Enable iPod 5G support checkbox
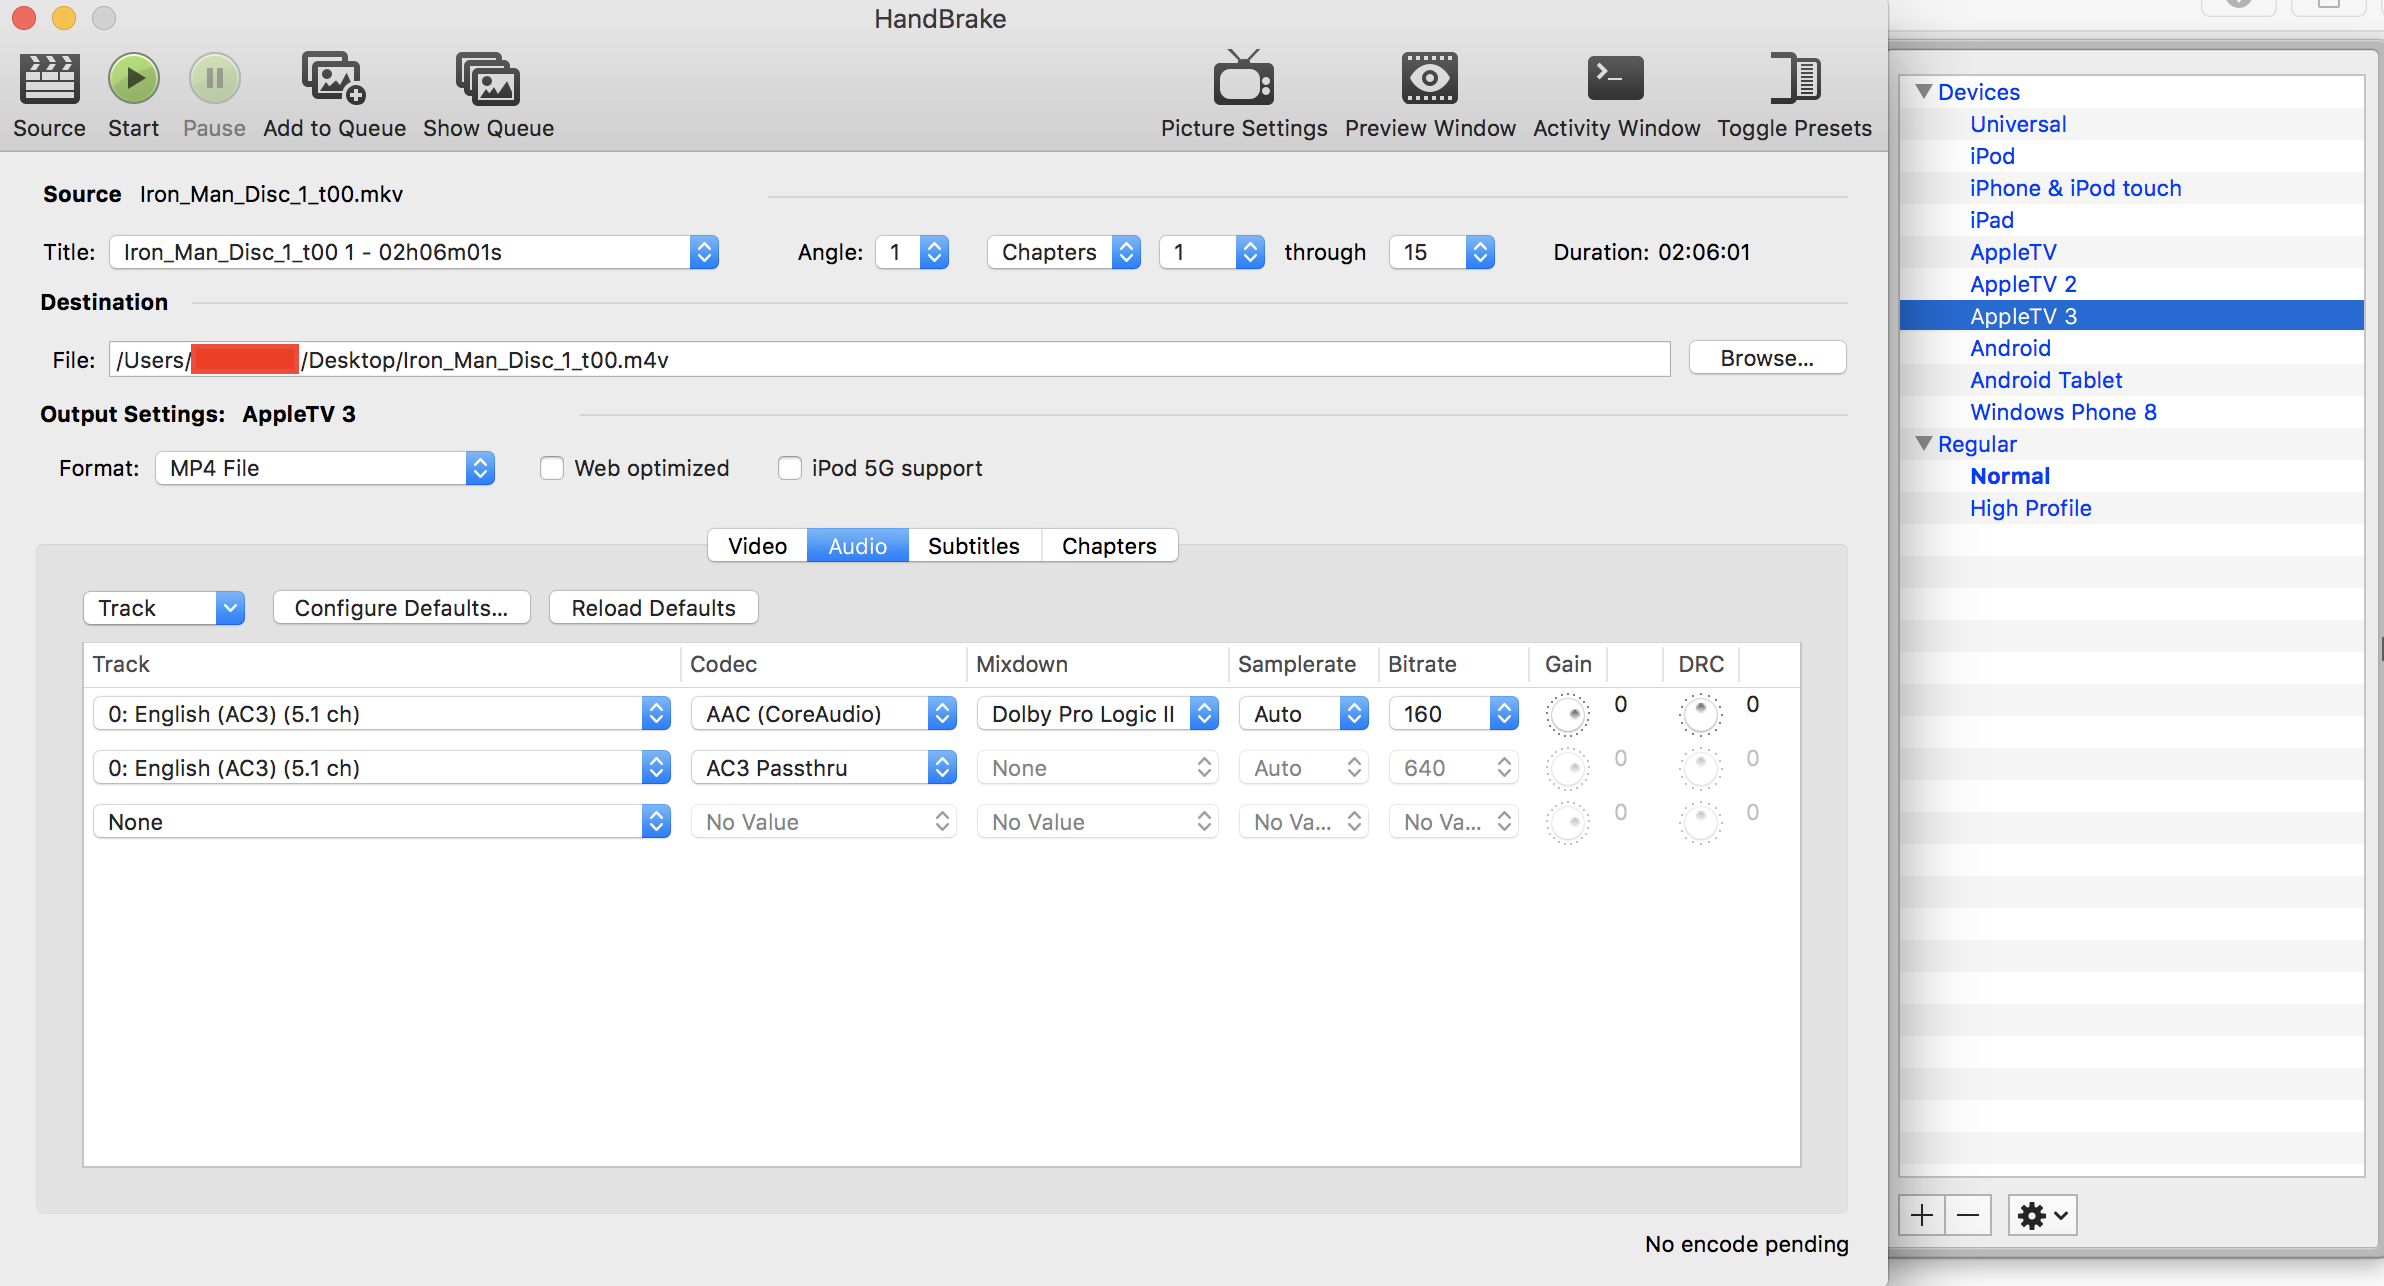This screenshot has width=2384, height=1286. 790,468
